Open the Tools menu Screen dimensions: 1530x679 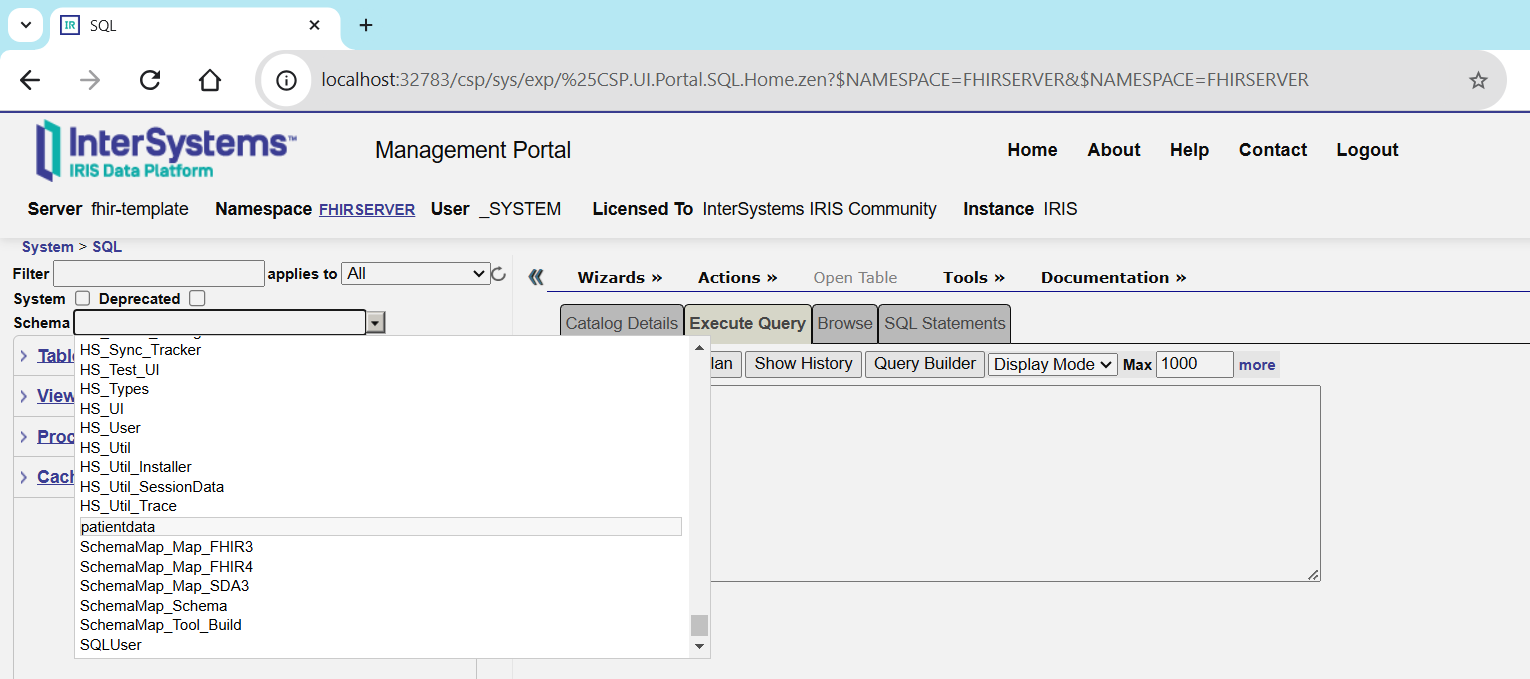pos(974,277)
